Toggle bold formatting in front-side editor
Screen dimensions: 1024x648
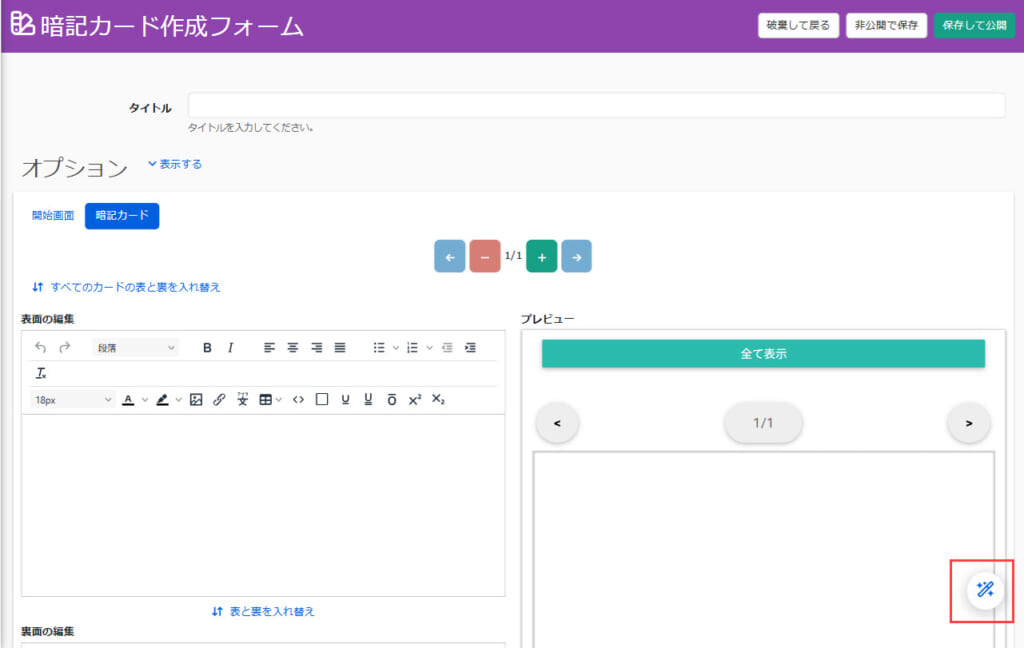[x=207, y=348]
